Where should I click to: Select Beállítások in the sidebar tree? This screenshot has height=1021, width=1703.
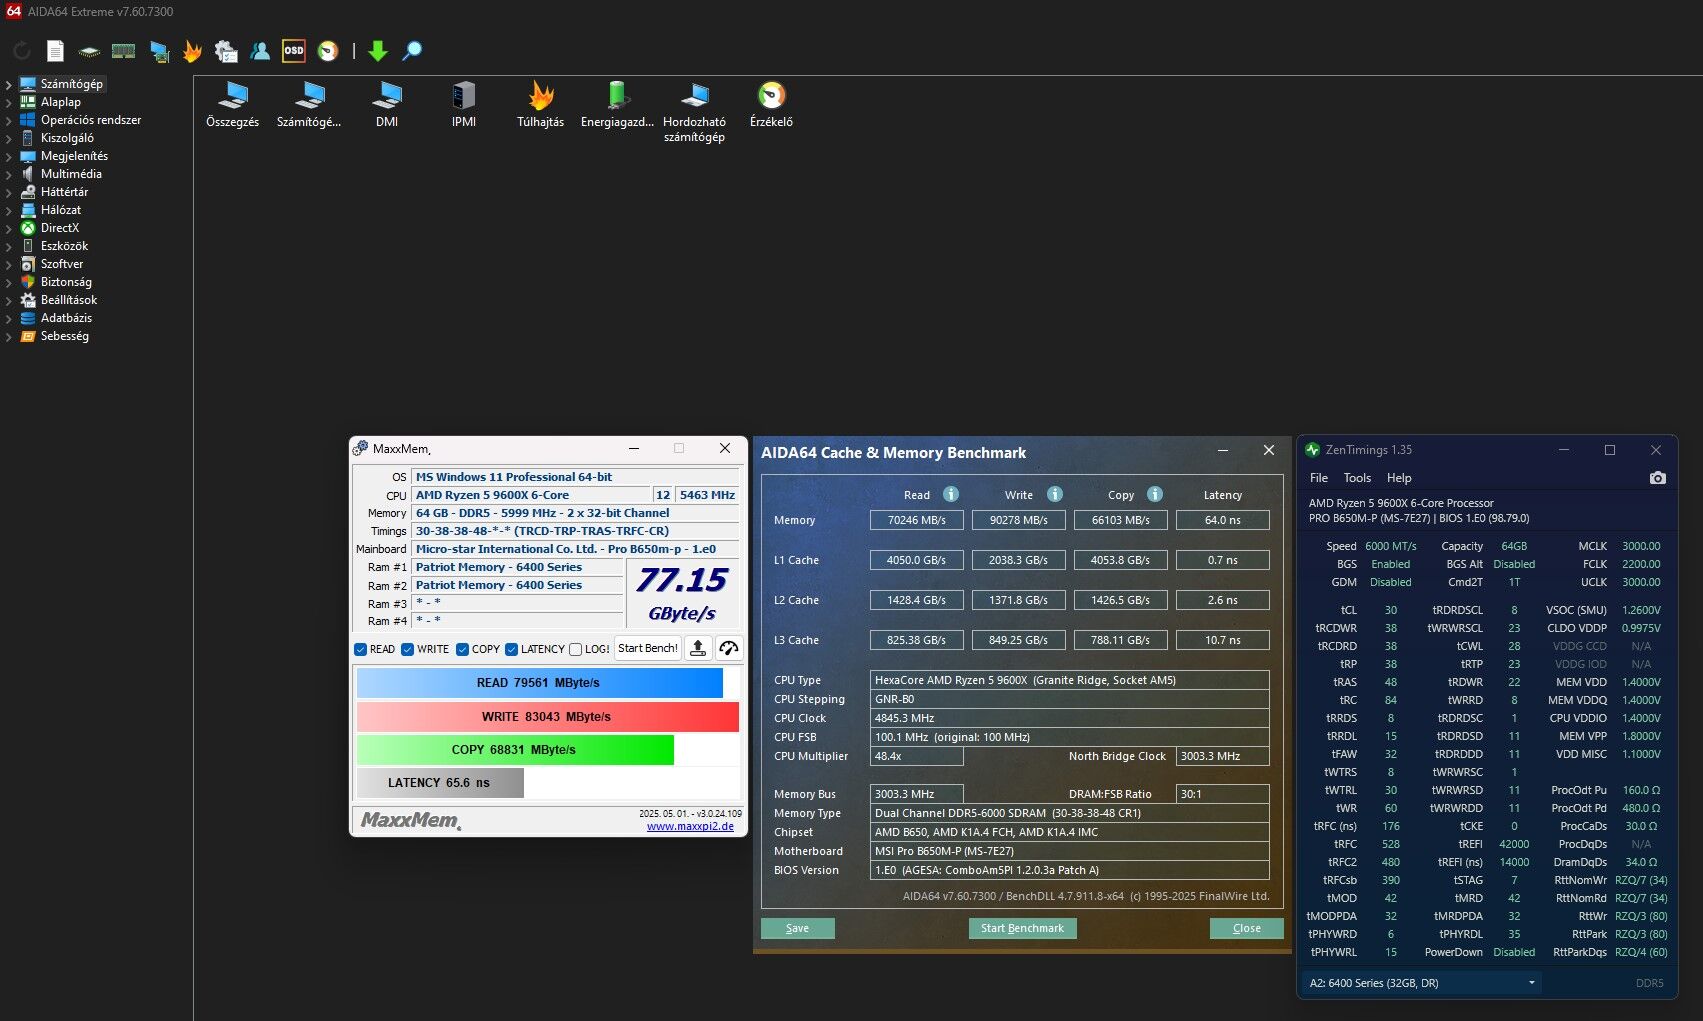pyautogui.click(x=69, y=300)
